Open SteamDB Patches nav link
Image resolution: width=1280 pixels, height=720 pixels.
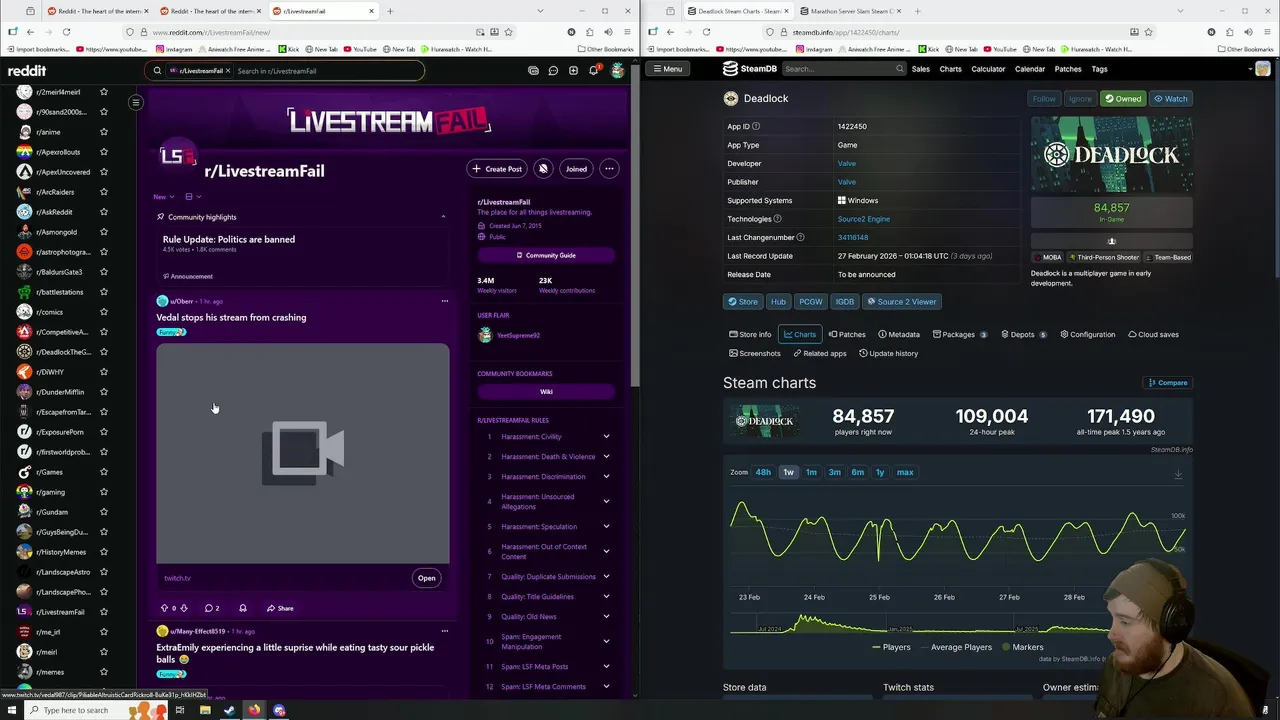point(1068,69)
